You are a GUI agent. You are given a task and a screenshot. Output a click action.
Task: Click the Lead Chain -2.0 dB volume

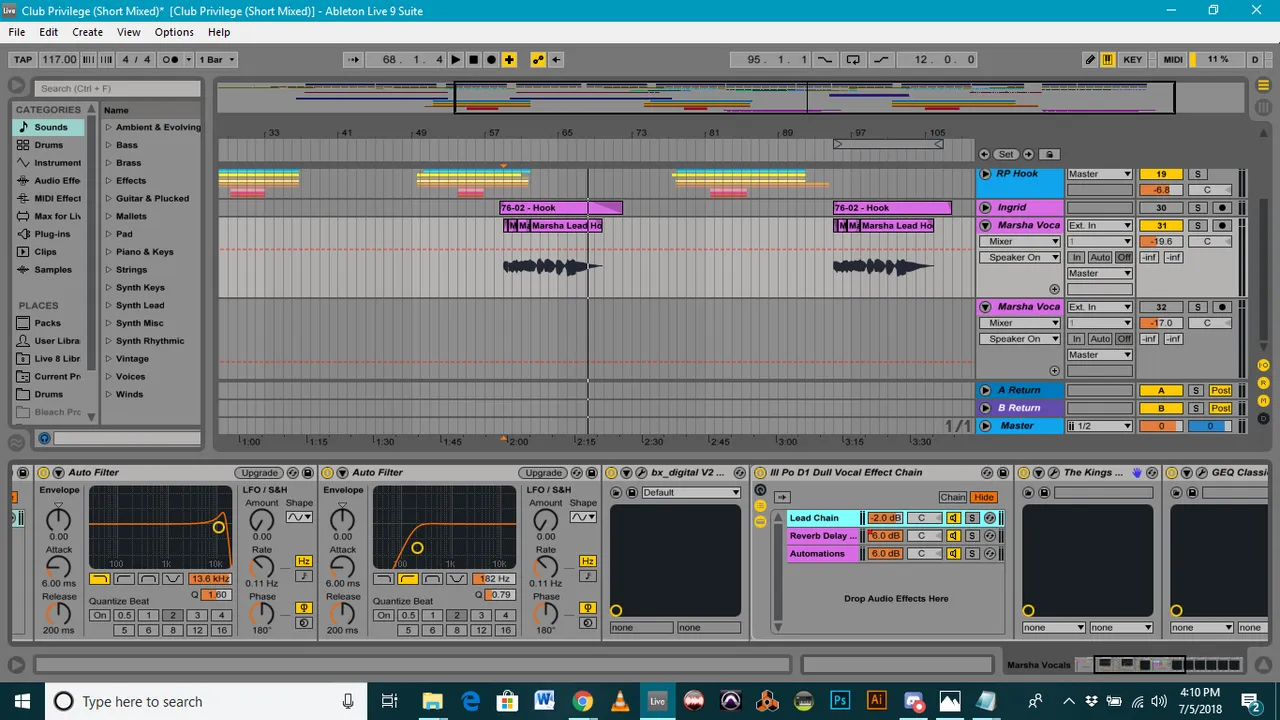pos(885,518)
